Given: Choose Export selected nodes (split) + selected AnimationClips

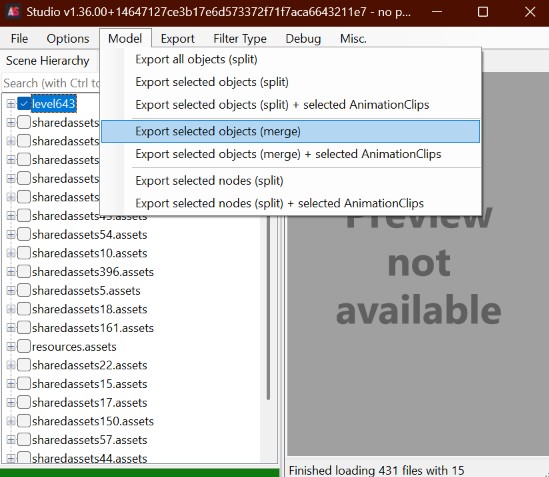Looking at the screenshot, I should 290,203.
